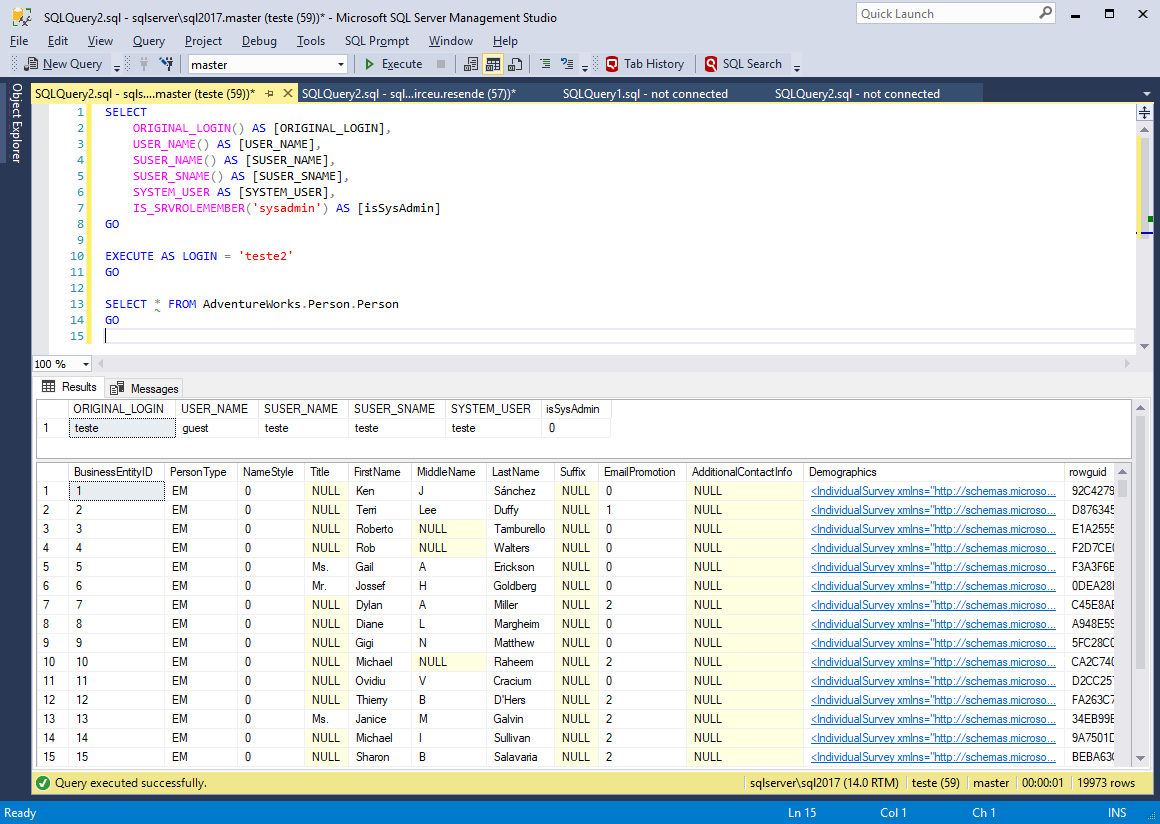Open Tab History
This screenshot has height=824, width=1160.
[645, 64]
